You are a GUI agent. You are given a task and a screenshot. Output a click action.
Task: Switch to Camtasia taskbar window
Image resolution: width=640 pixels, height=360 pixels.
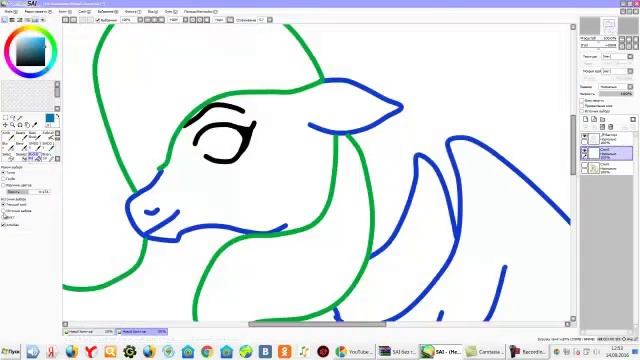coord(484,351)
